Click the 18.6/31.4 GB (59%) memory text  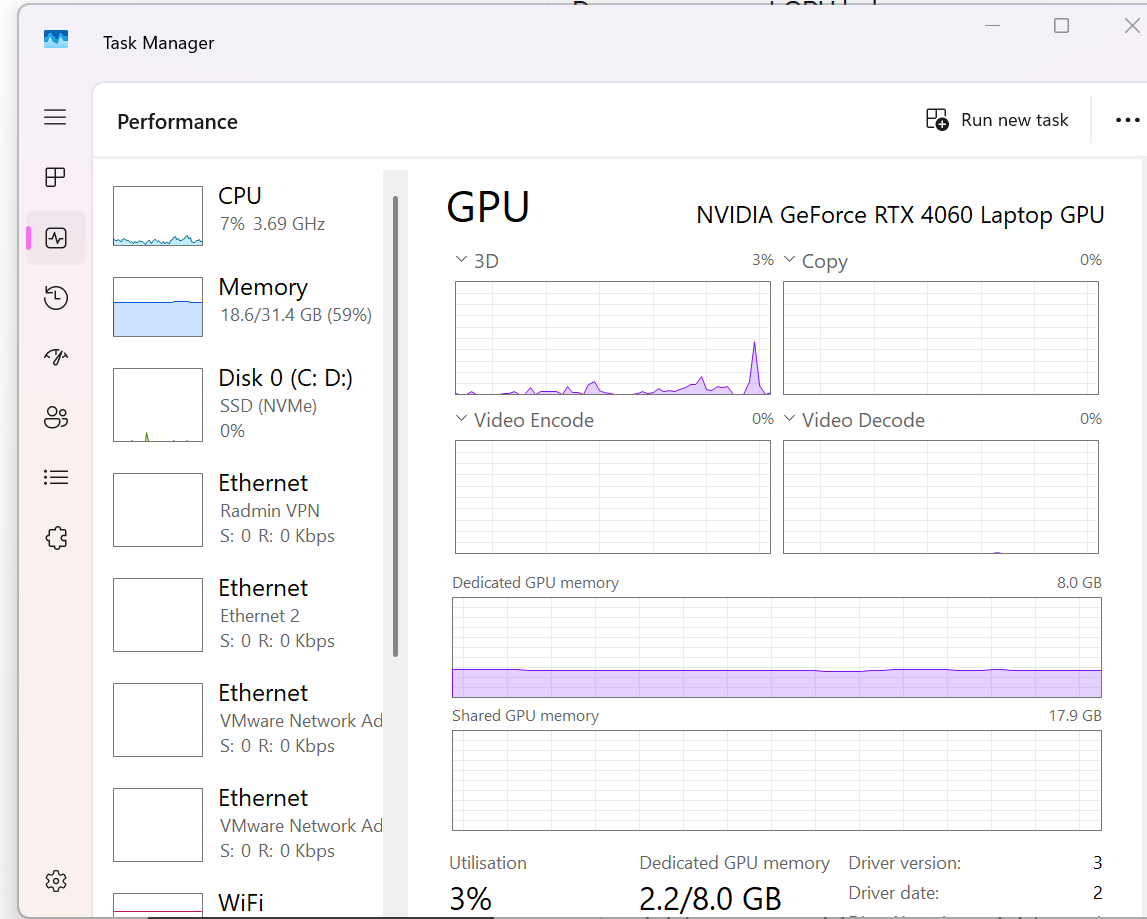pyautogui.click(x=296, y=315)
